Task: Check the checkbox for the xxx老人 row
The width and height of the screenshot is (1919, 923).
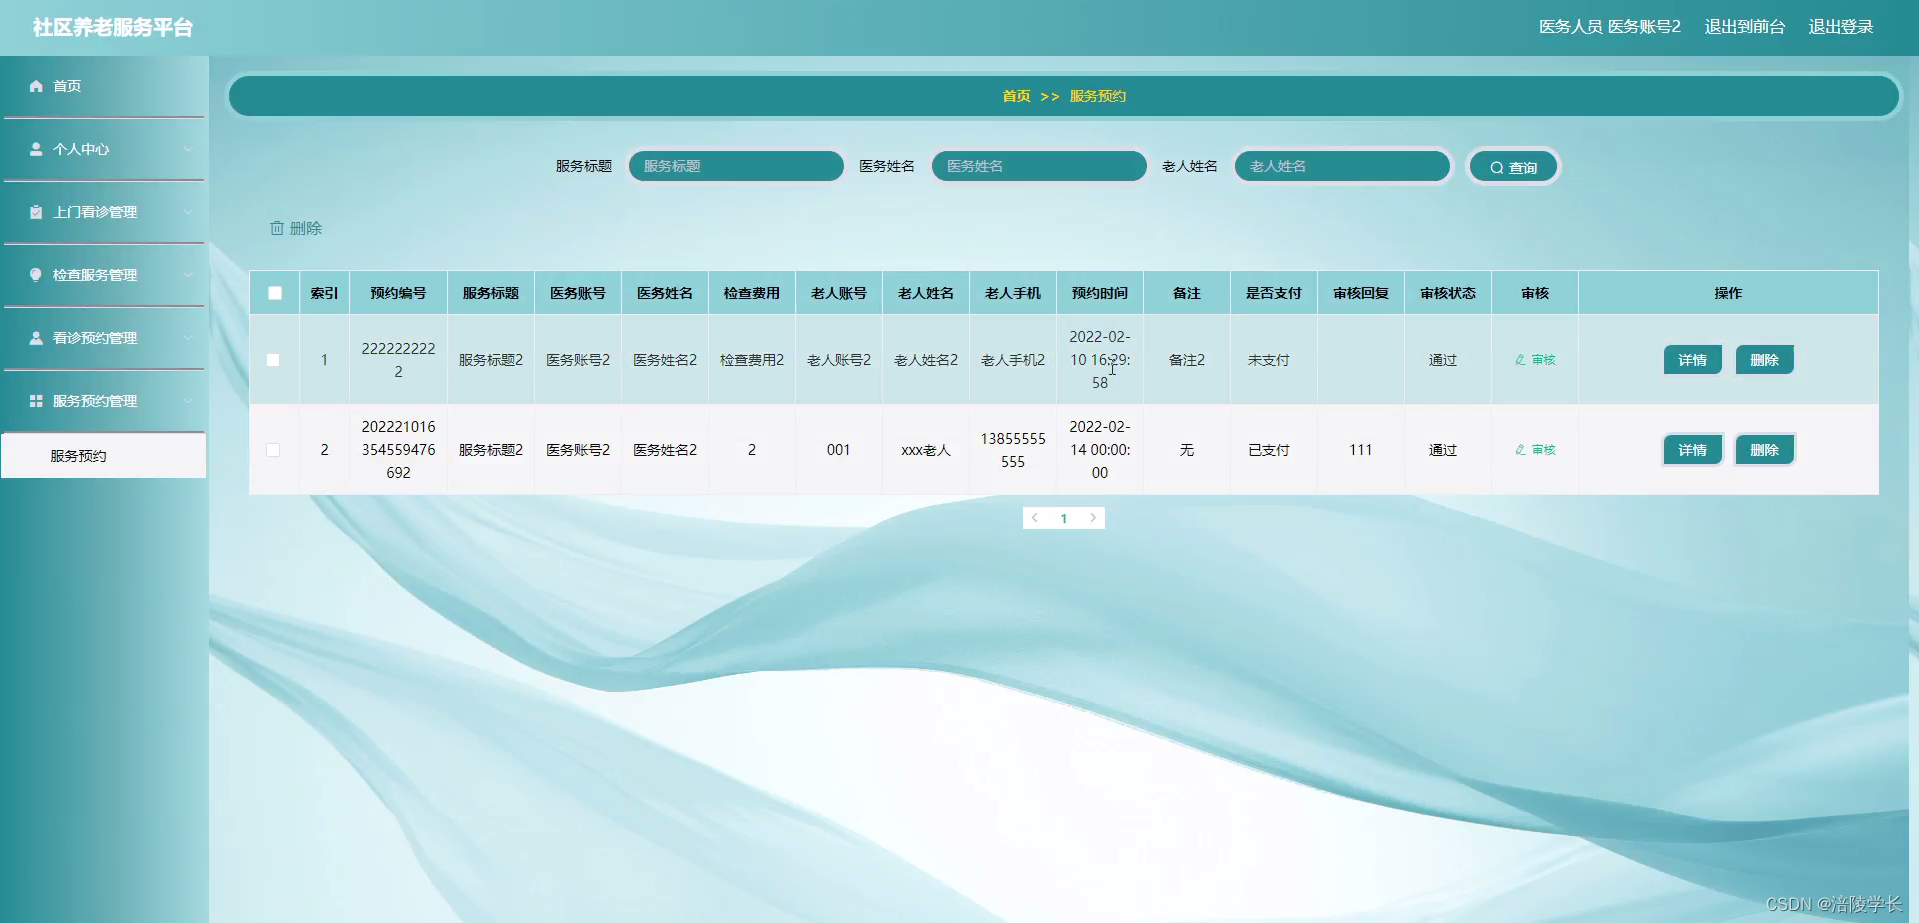Action: point(274,450)
